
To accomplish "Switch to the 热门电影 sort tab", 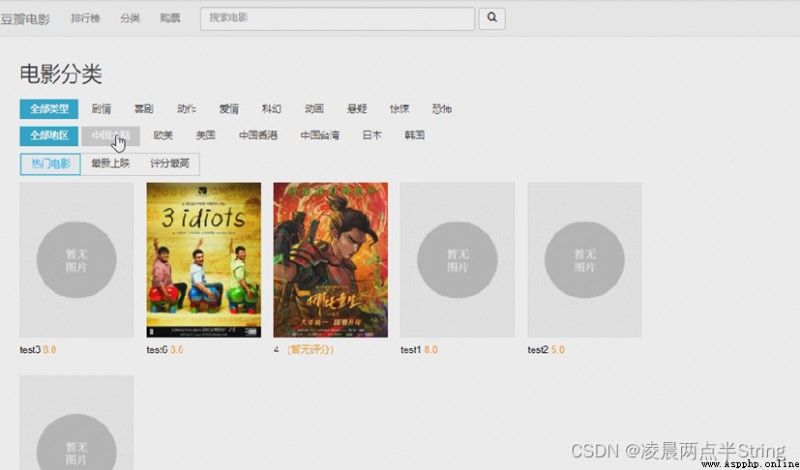I will 51,164.
